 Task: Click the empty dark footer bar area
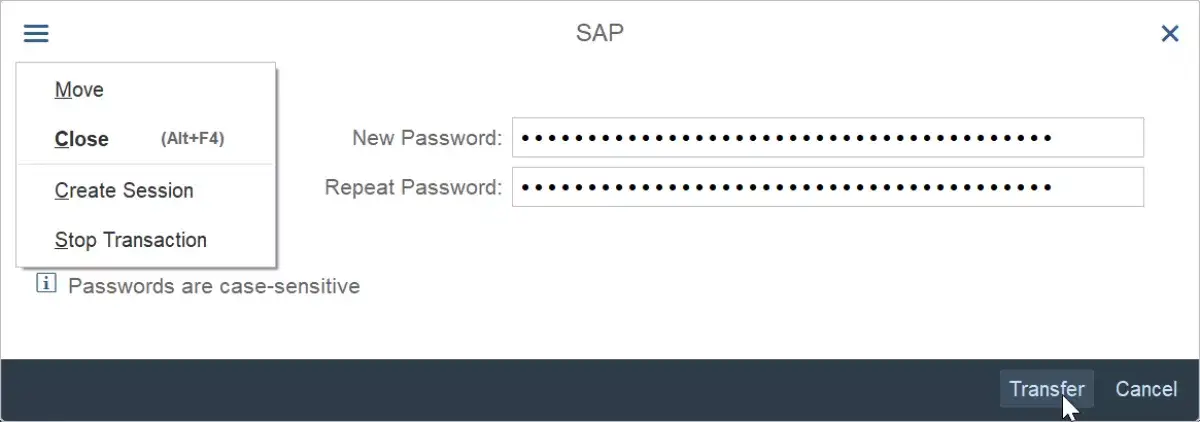[500, 390]
